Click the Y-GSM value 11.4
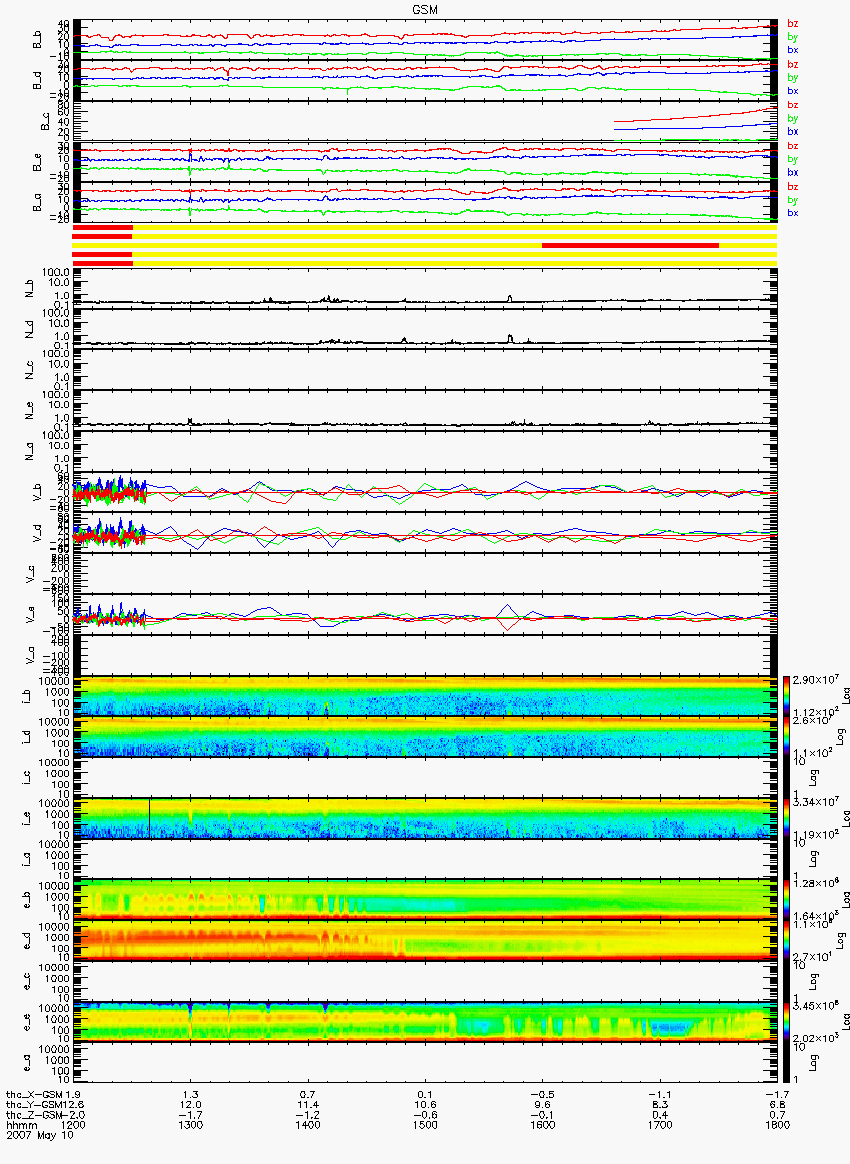The width and height of the screenshot is (850, 1164). (x=308, y=1105)
